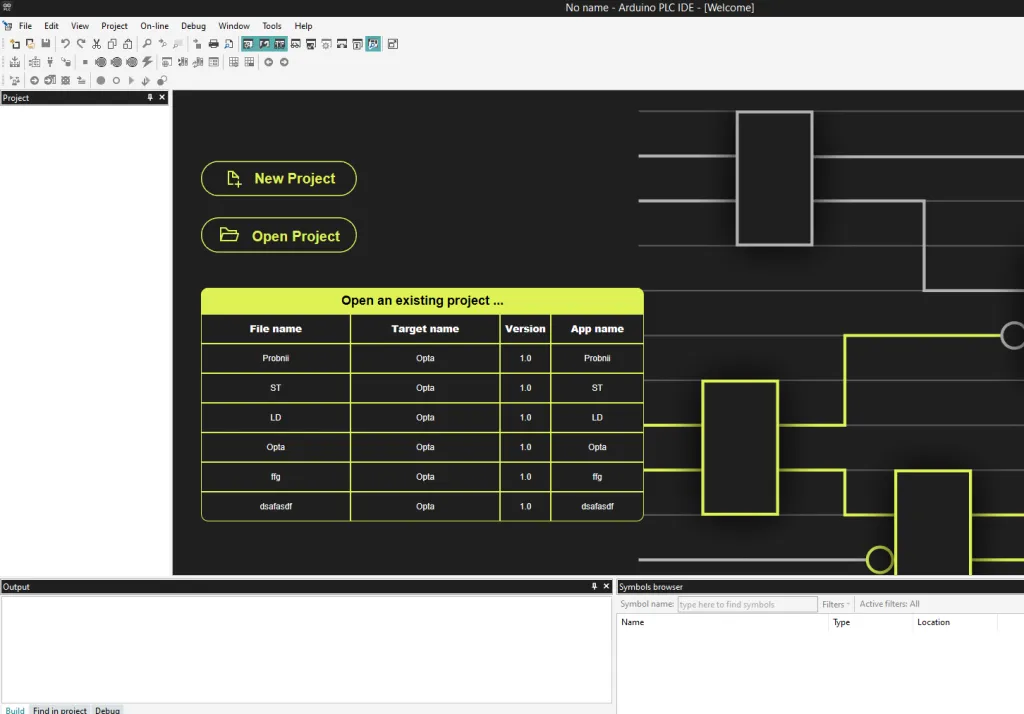Screen dimensions: 1024x714
Task: Close the Project panel with its X
Action: pos(162,98)
